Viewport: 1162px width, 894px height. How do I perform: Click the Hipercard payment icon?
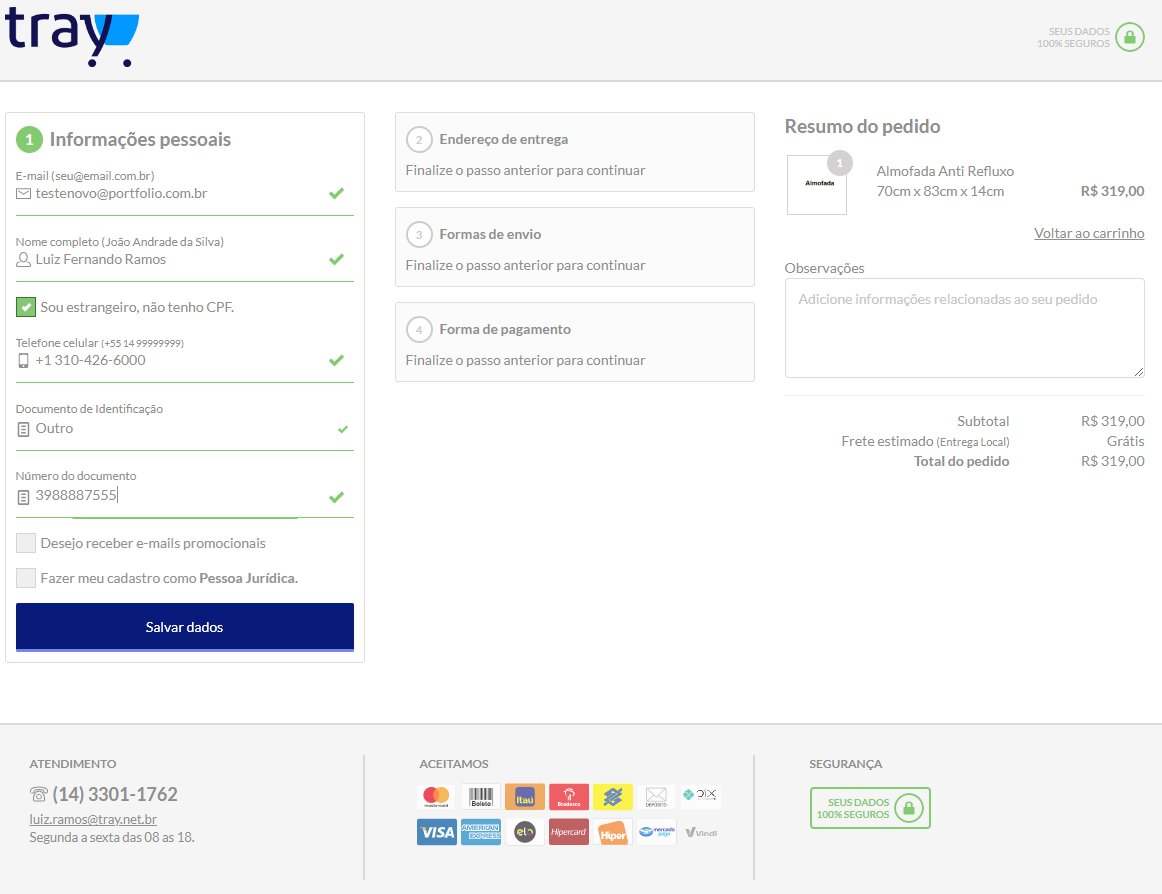(568, 832)
